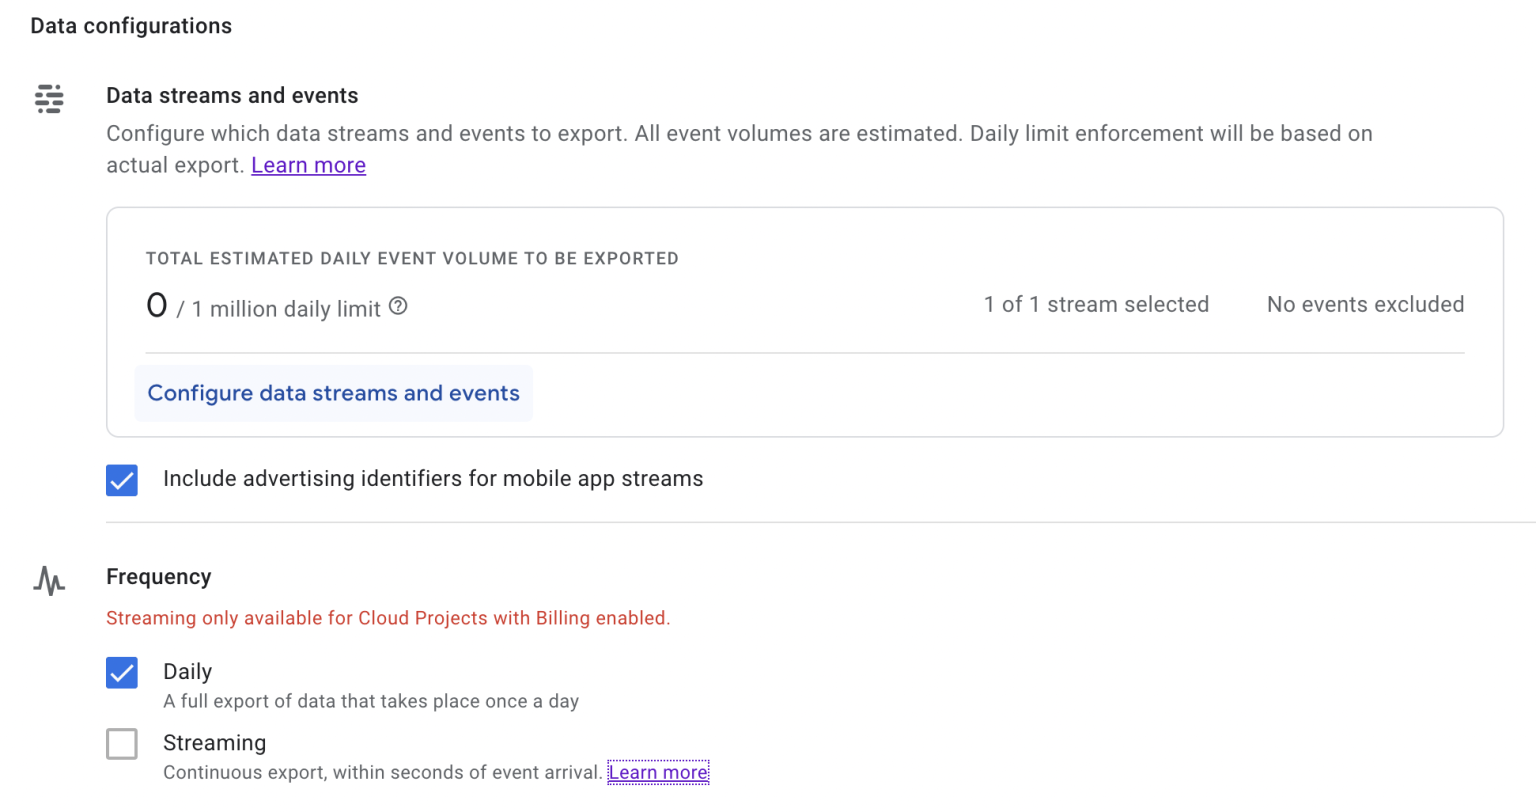Open the daily limit help tooltip icon
The image size is (1536, 812).
398,306
